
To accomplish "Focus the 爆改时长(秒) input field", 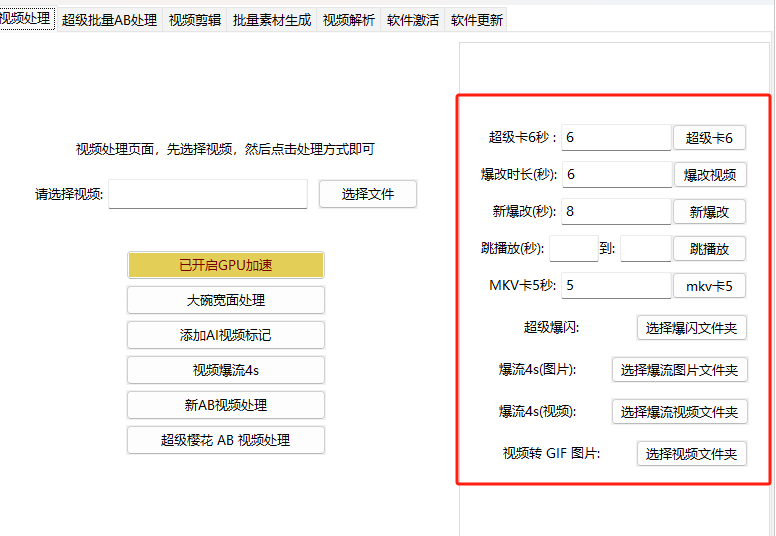I will click(x=617, y=174).
